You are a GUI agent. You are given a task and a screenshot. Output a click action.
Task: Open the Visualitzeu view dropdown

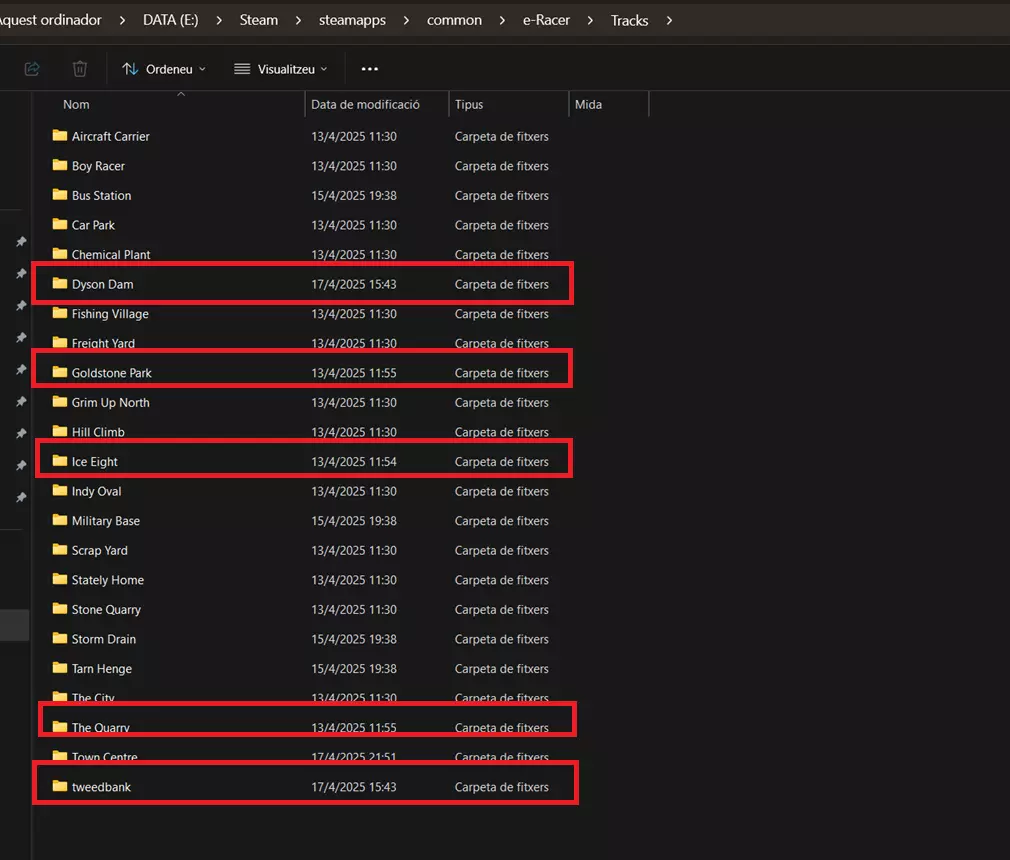281,69
